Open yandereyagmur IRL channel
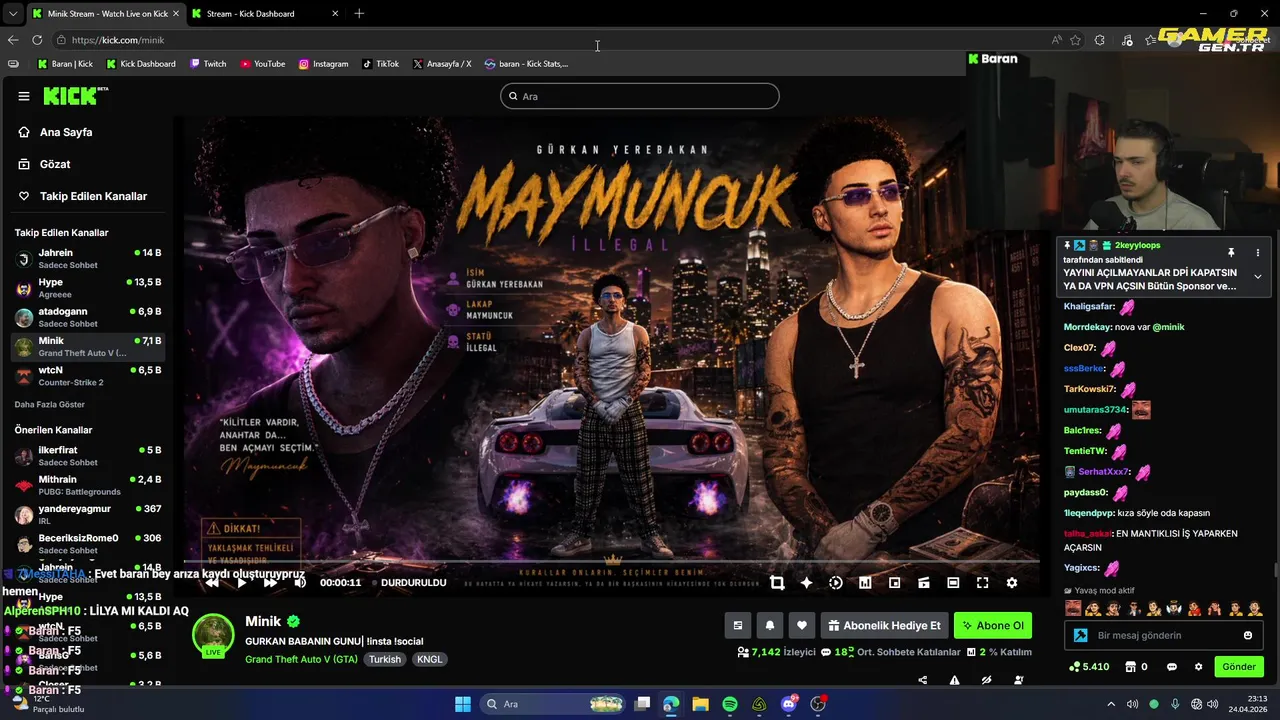Image resolution: width=1280 pixels, height=720 pixels. pyautogui.click(x=88, y=514)
